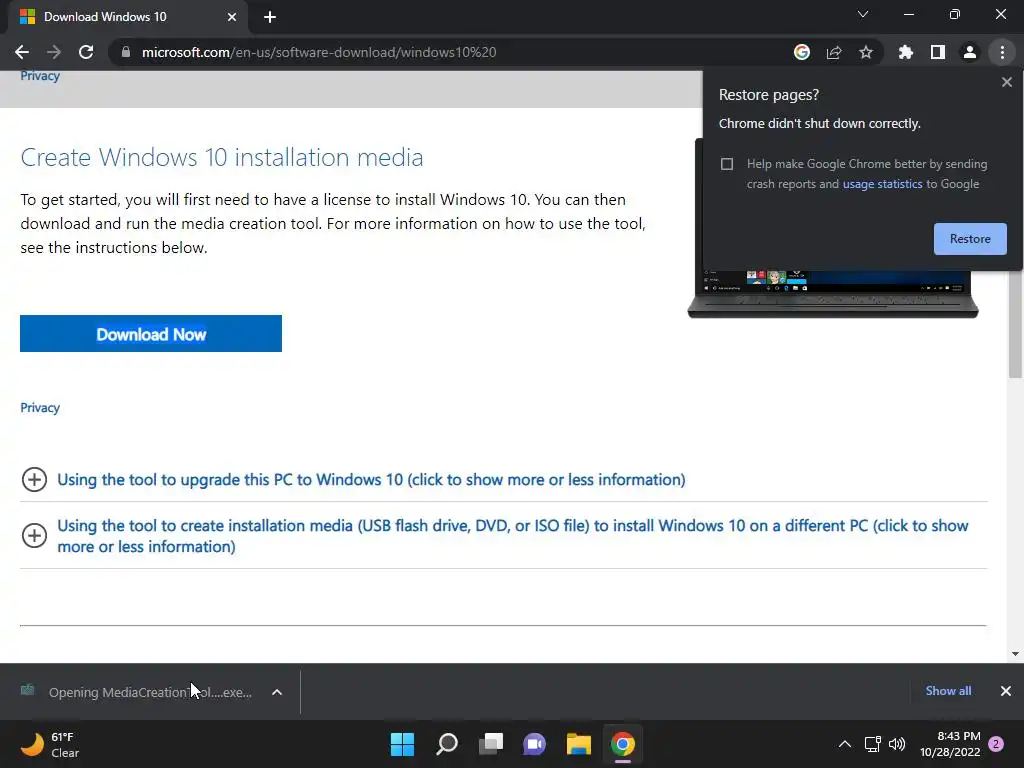
Task: Open the Windows Start menu
Action: (402, 744)
